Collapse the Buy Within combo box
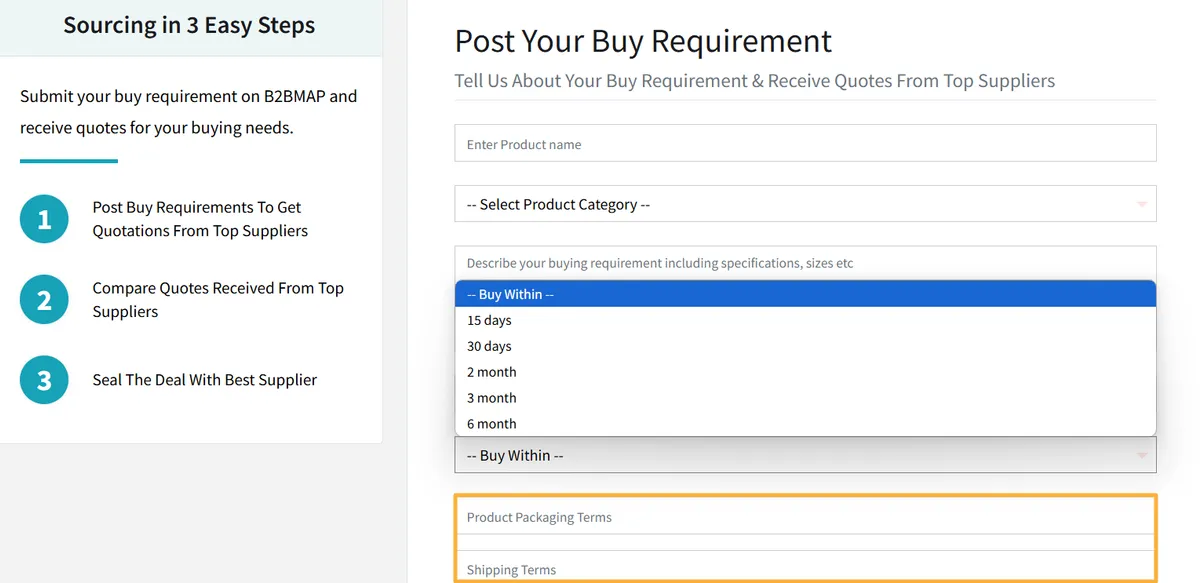This screenshot has width=1200, height=583. pyautogui.click(x=805, y=455)
